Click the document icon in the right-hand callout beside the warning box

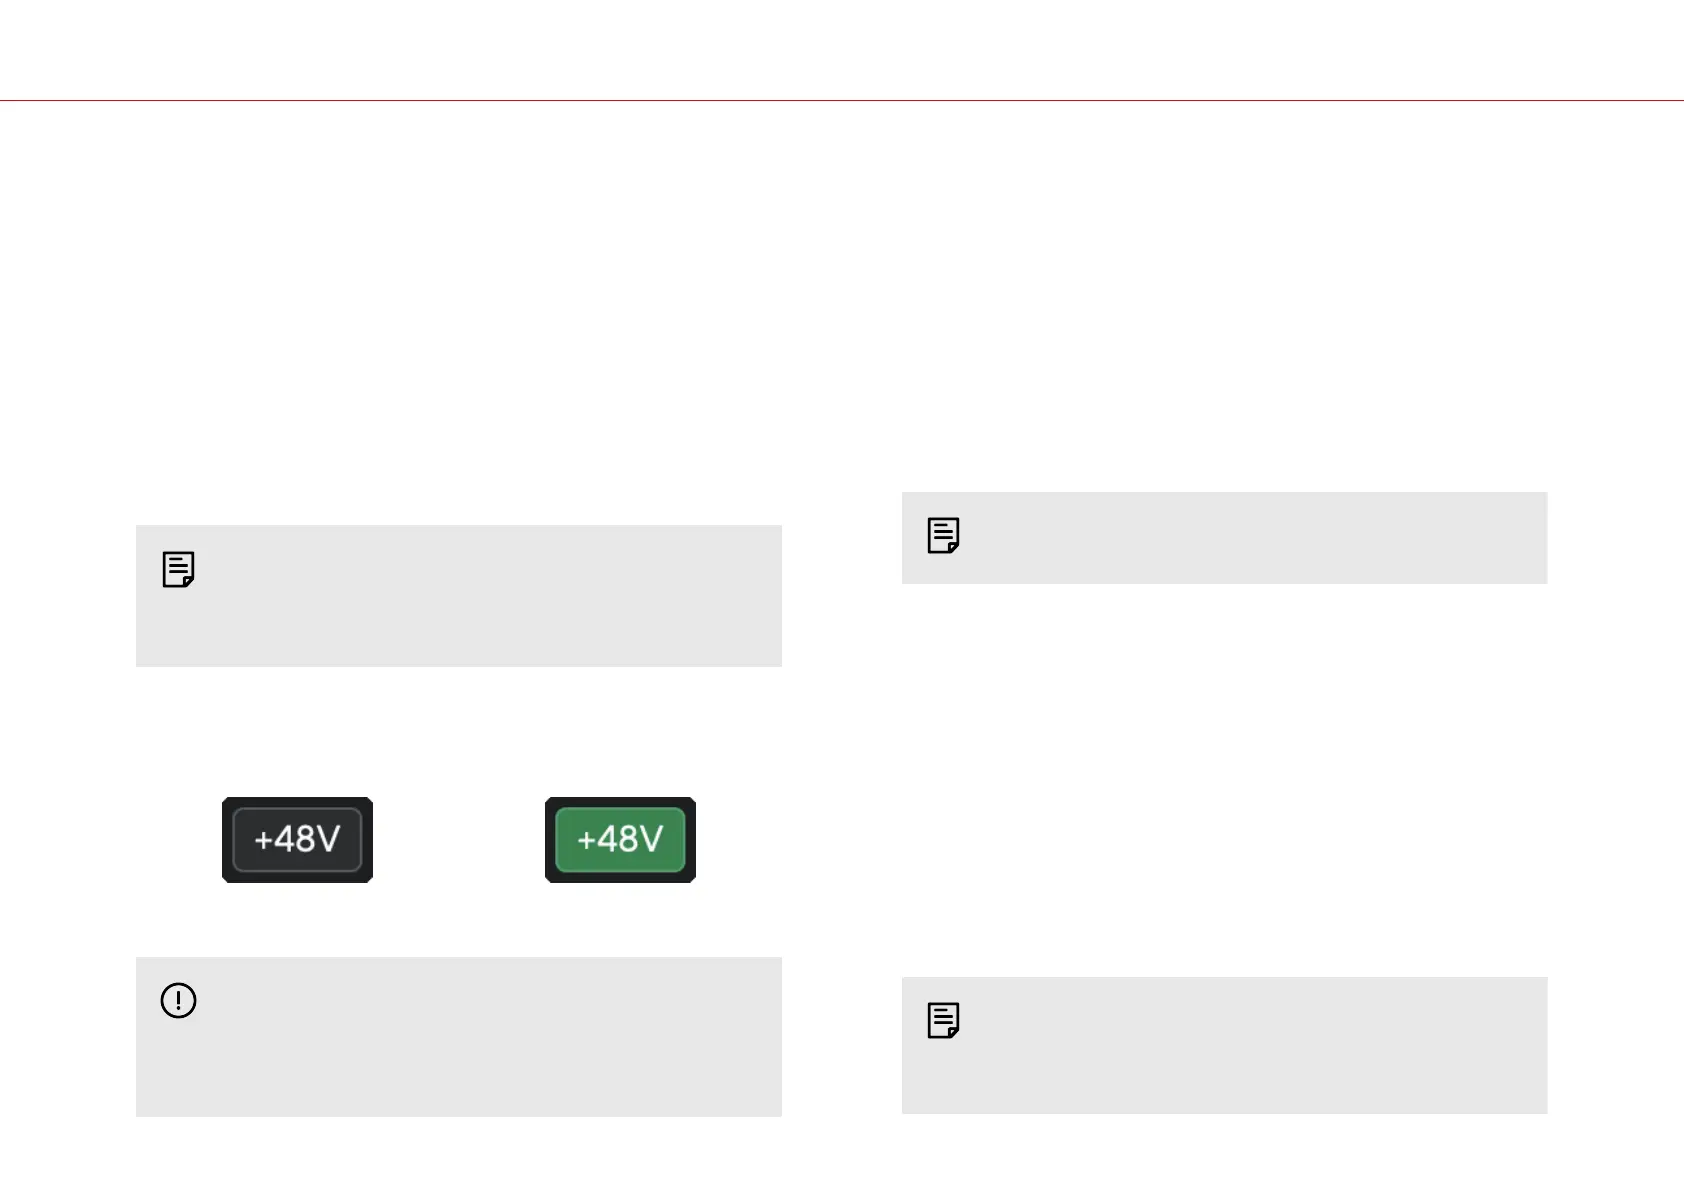[x=943, y=1020]
